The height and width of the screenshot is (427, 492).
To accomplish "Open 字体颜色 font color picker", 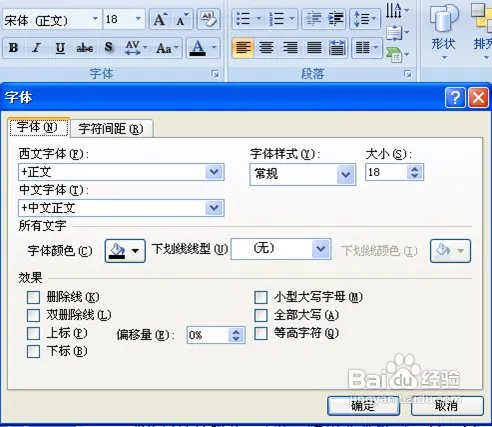I will pyautogui.click(x=125, y=251).
